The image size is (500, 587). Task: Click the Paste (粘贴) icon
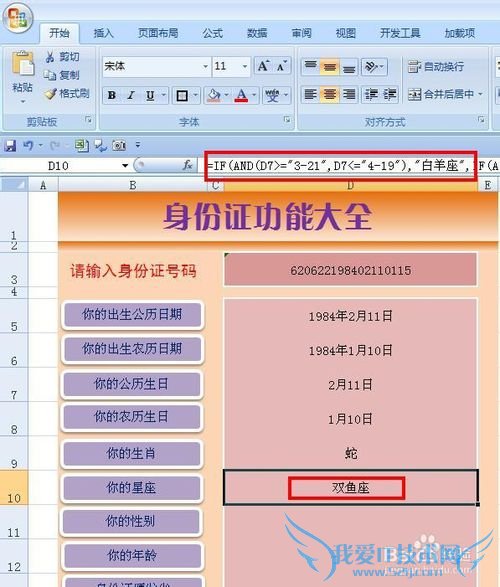coord(23,64)
